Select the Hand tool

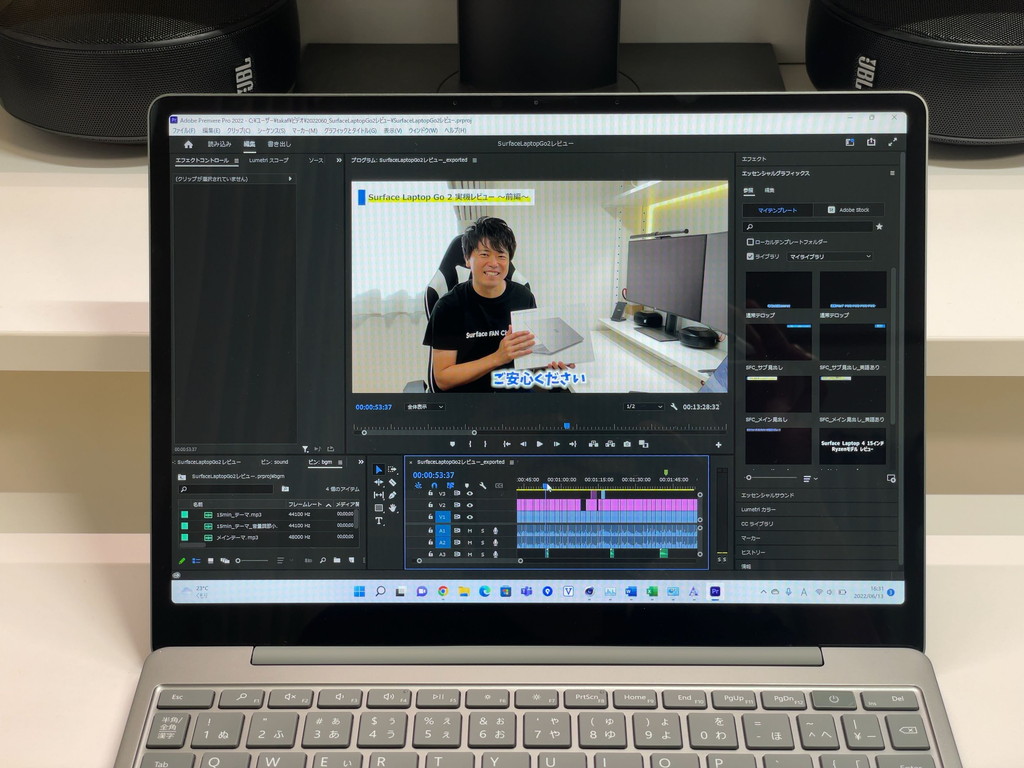392,508
